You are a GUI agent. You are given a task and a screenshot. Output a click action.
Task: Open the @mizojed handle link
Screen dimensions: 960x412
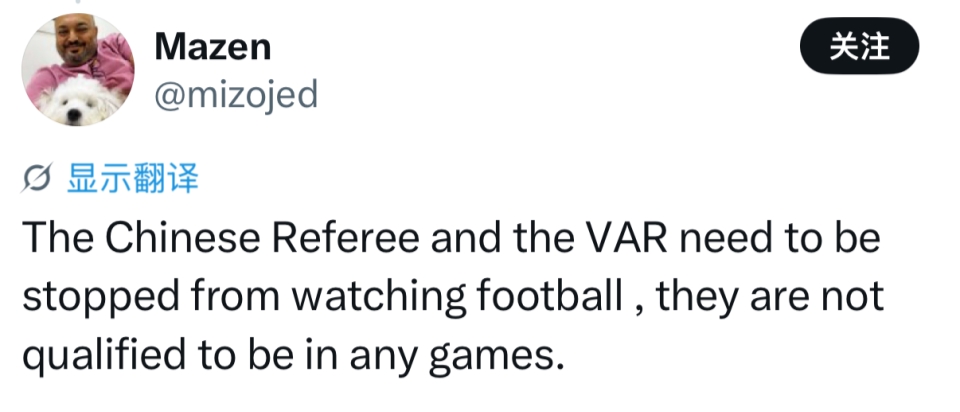pyautogui.click(x=236, y=94)
